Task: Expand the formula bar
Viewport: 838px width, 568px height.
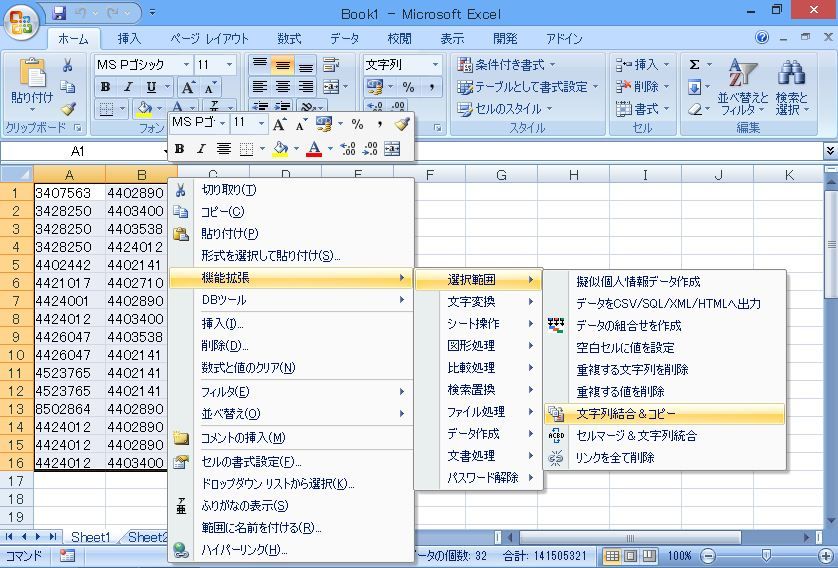Action: click(x=830, y=151)
